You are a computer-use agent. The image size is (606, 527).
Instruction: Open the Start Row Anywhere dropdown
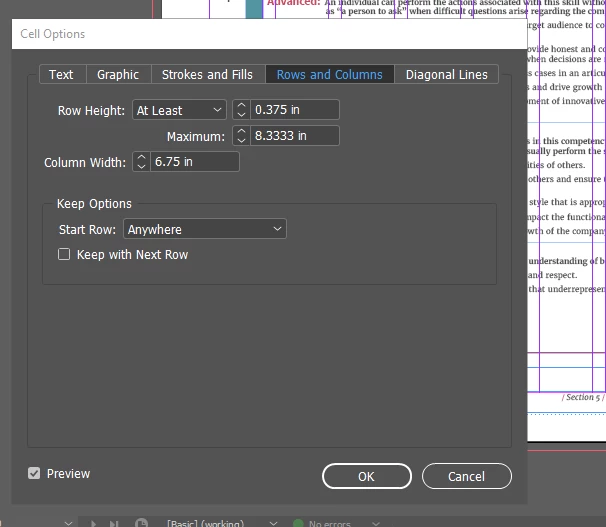(x=205, y=229)
